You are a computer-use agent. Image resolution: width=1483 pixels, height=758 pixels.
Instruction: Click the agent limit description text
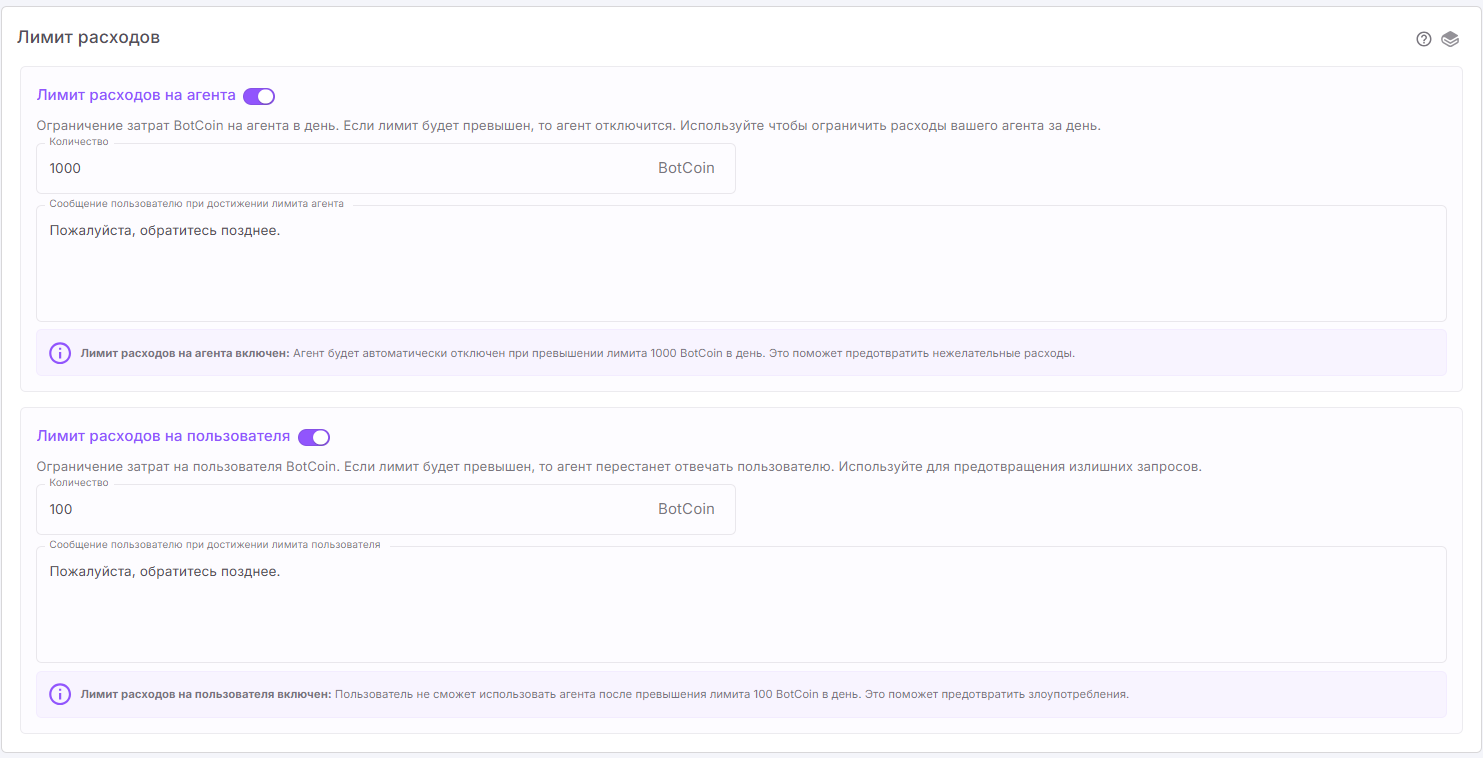tap(568, 126)
